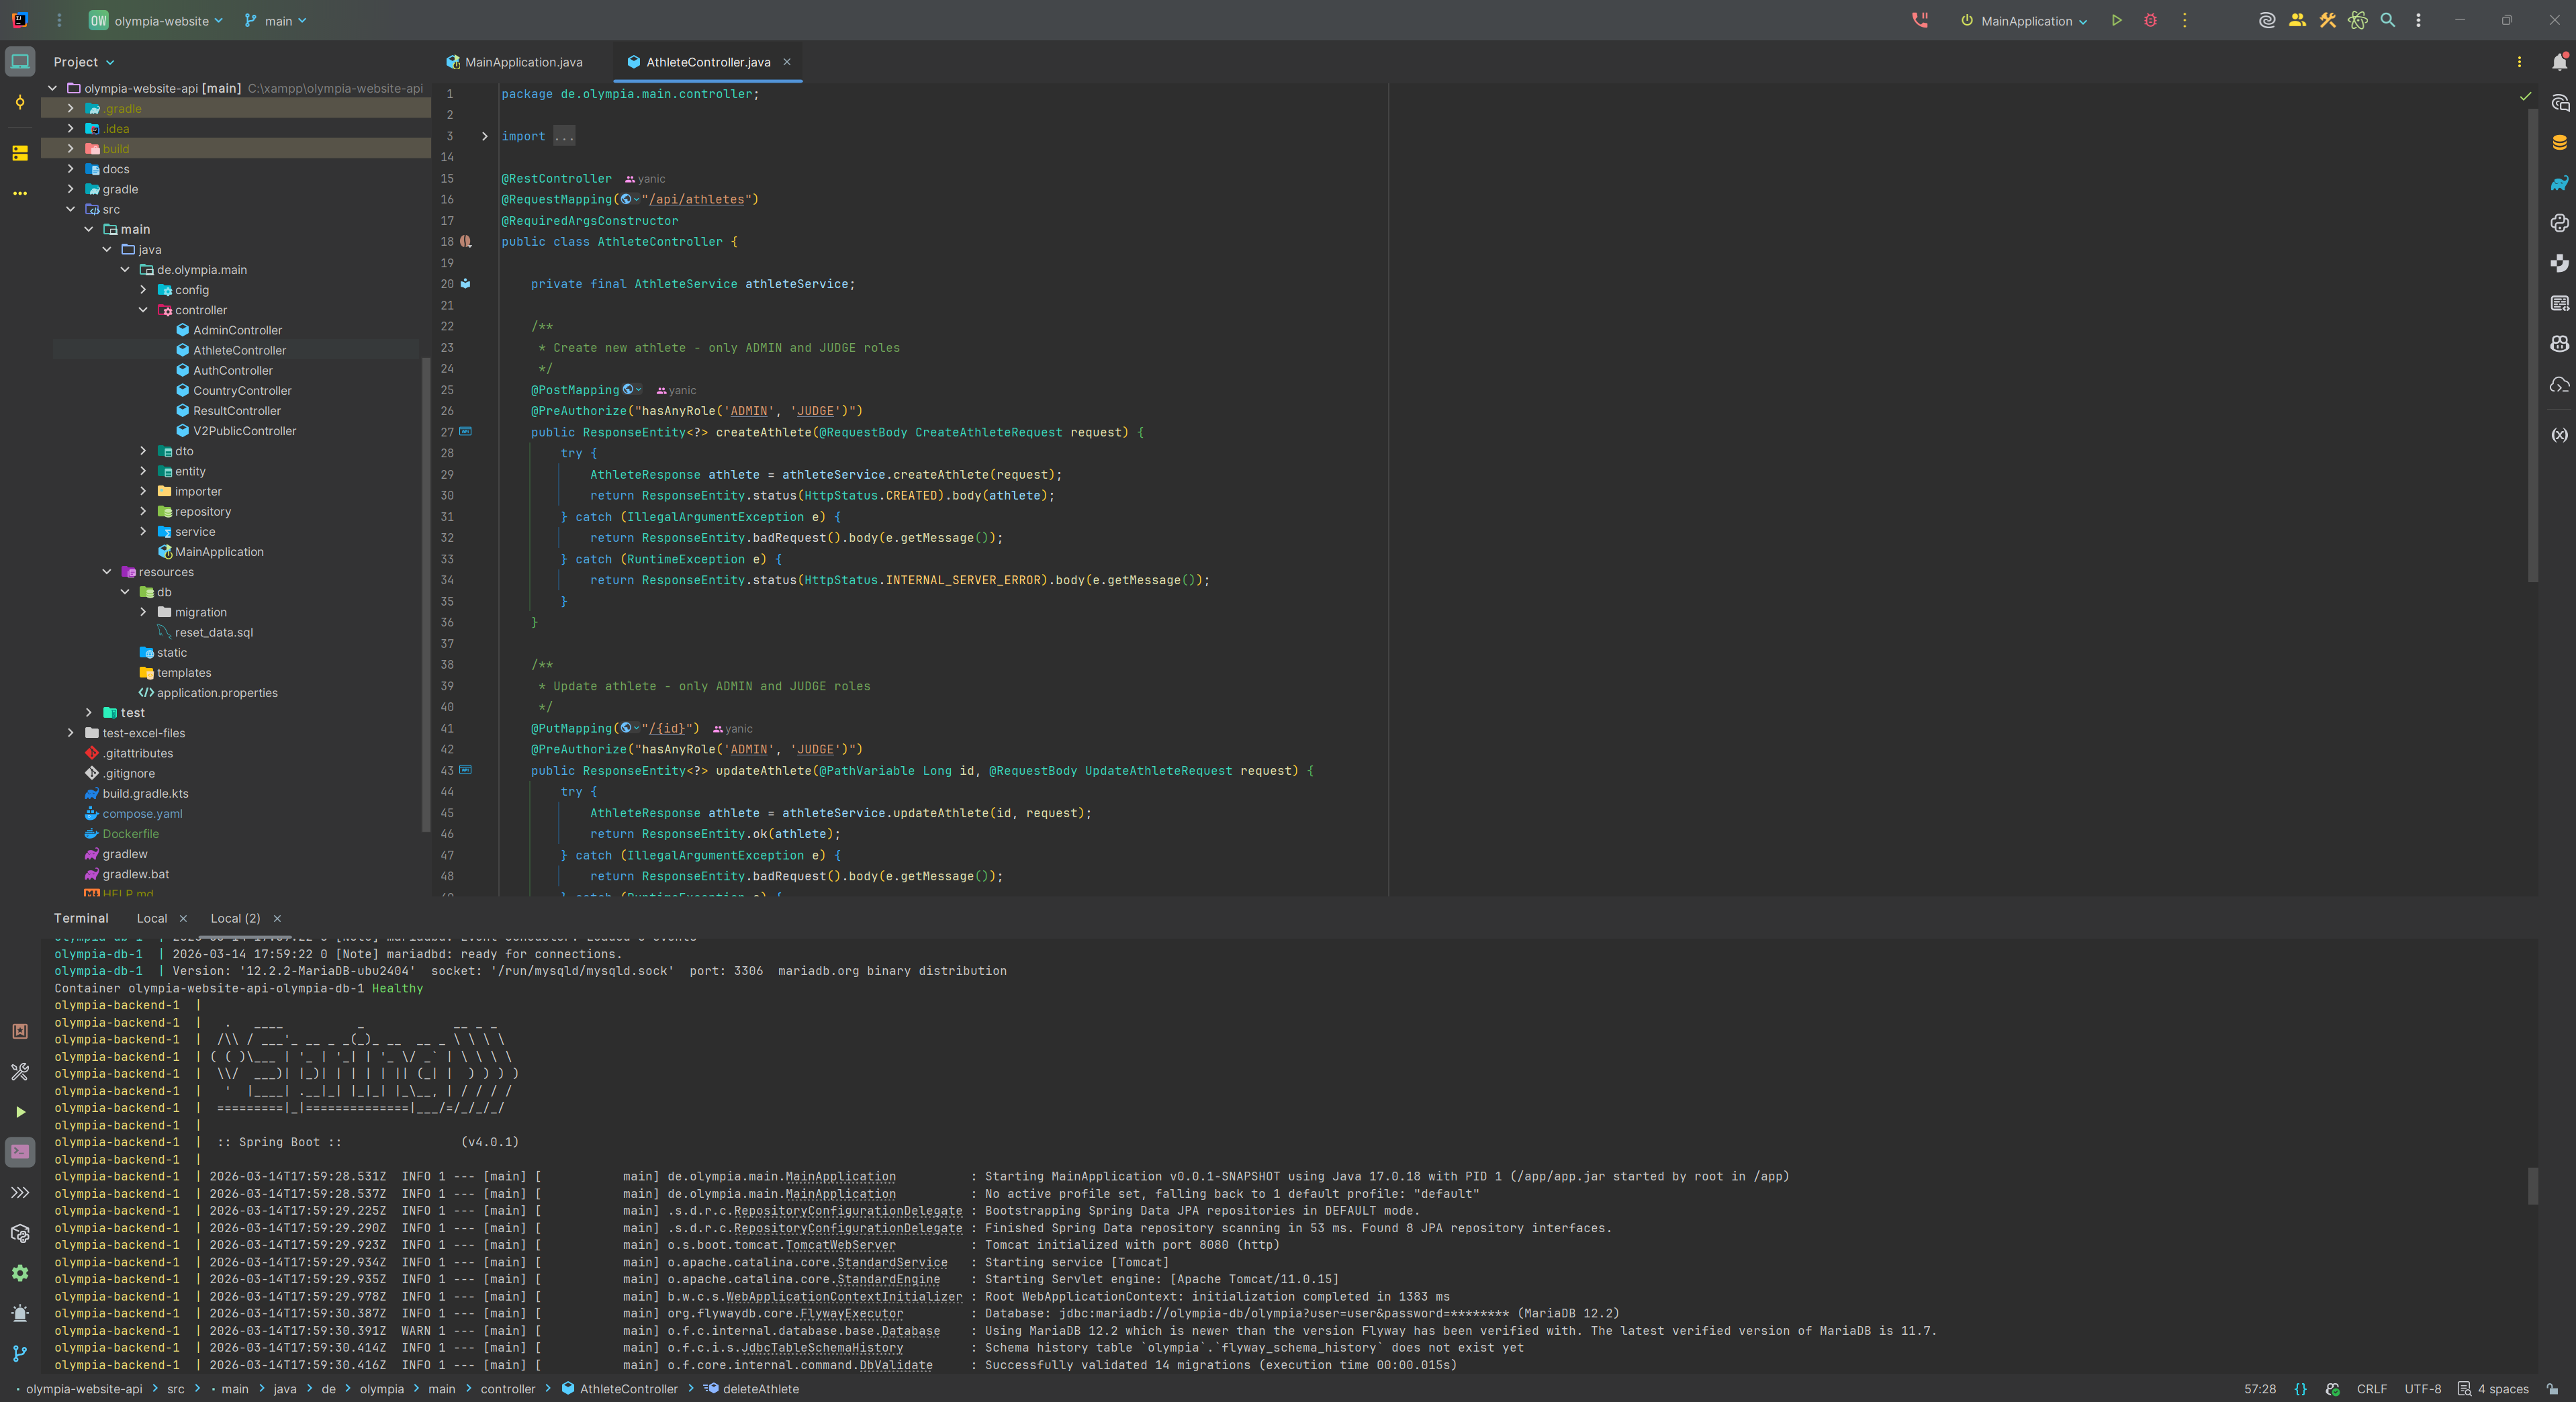The image size is (2576, 1402).
Task: Open the Gradle tool window icon
Action: tap(2559, 183)
